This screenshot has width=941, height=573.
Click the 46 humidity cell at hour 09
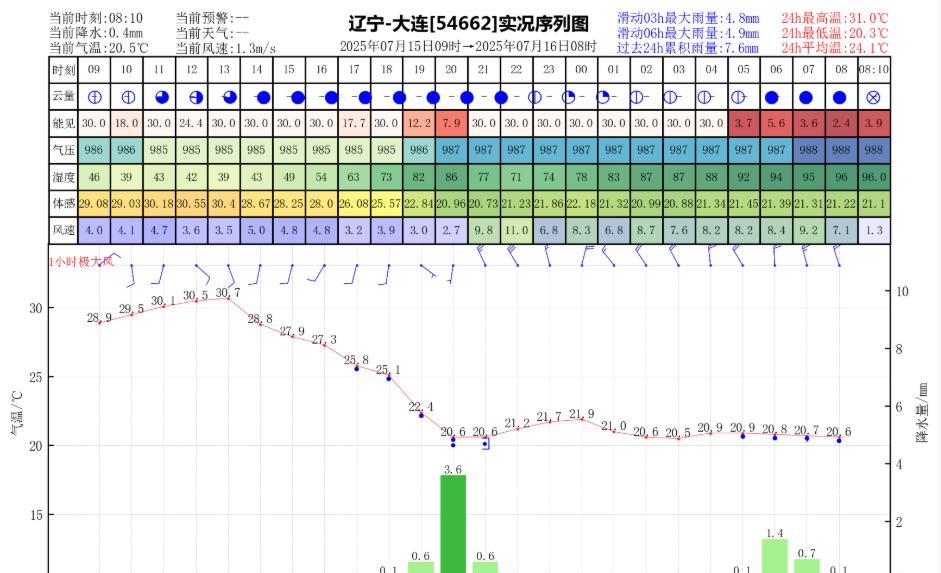(x=94, y=177)
